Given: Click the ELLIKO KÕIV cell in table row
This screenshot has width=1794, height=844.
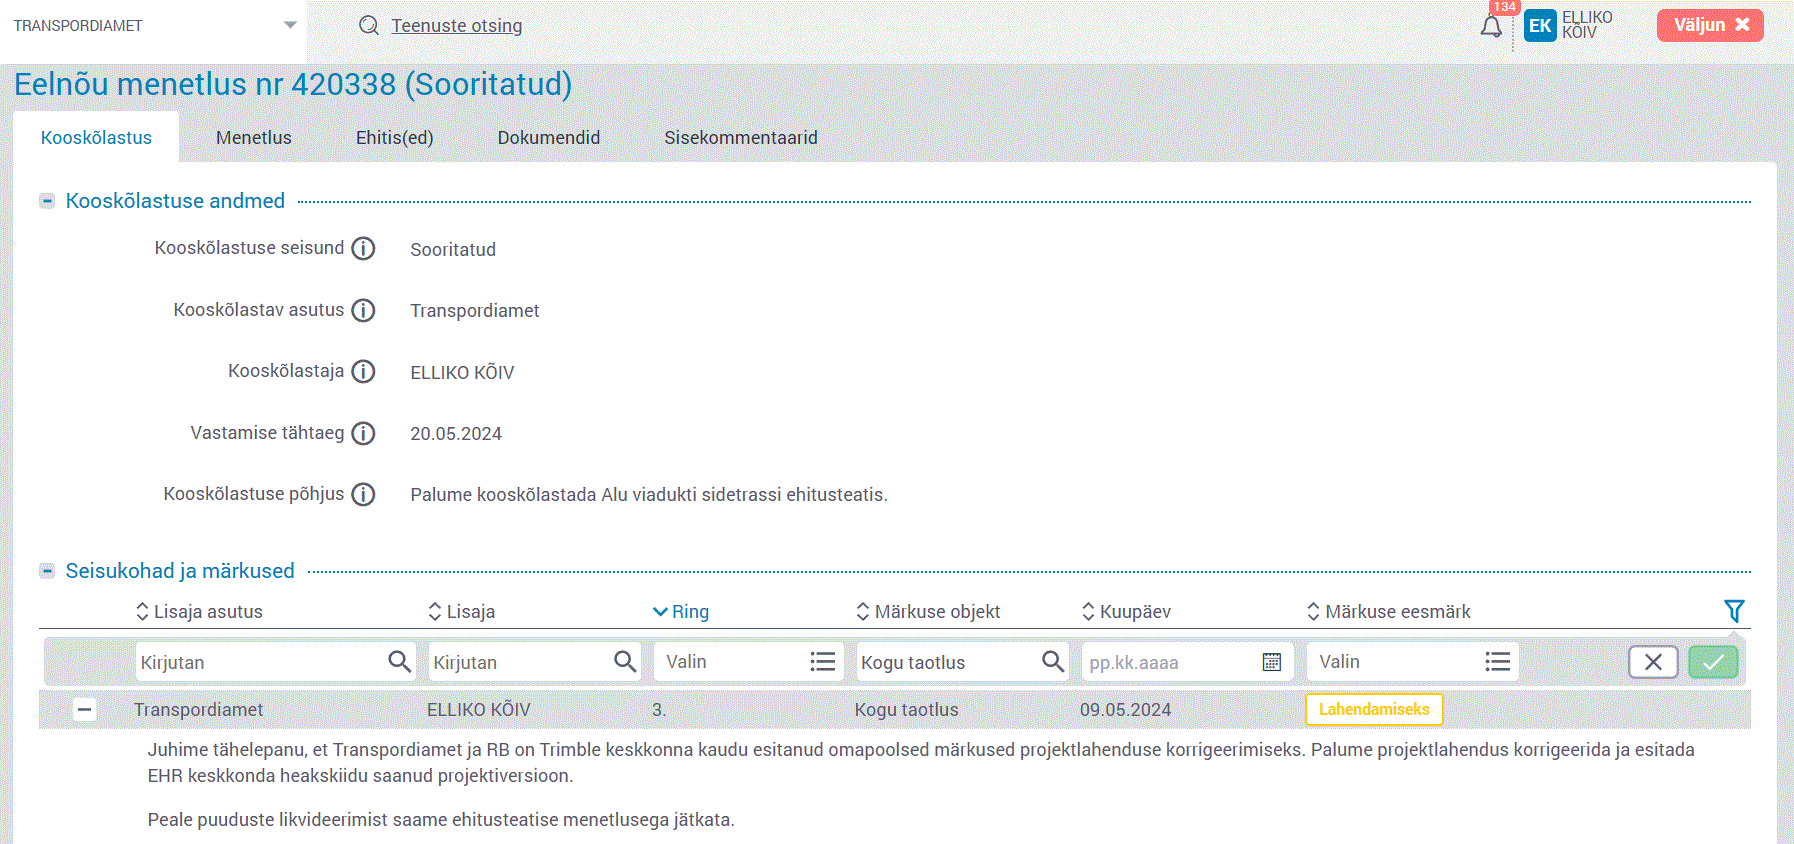Looking at the screenshot, I should 479,710.
